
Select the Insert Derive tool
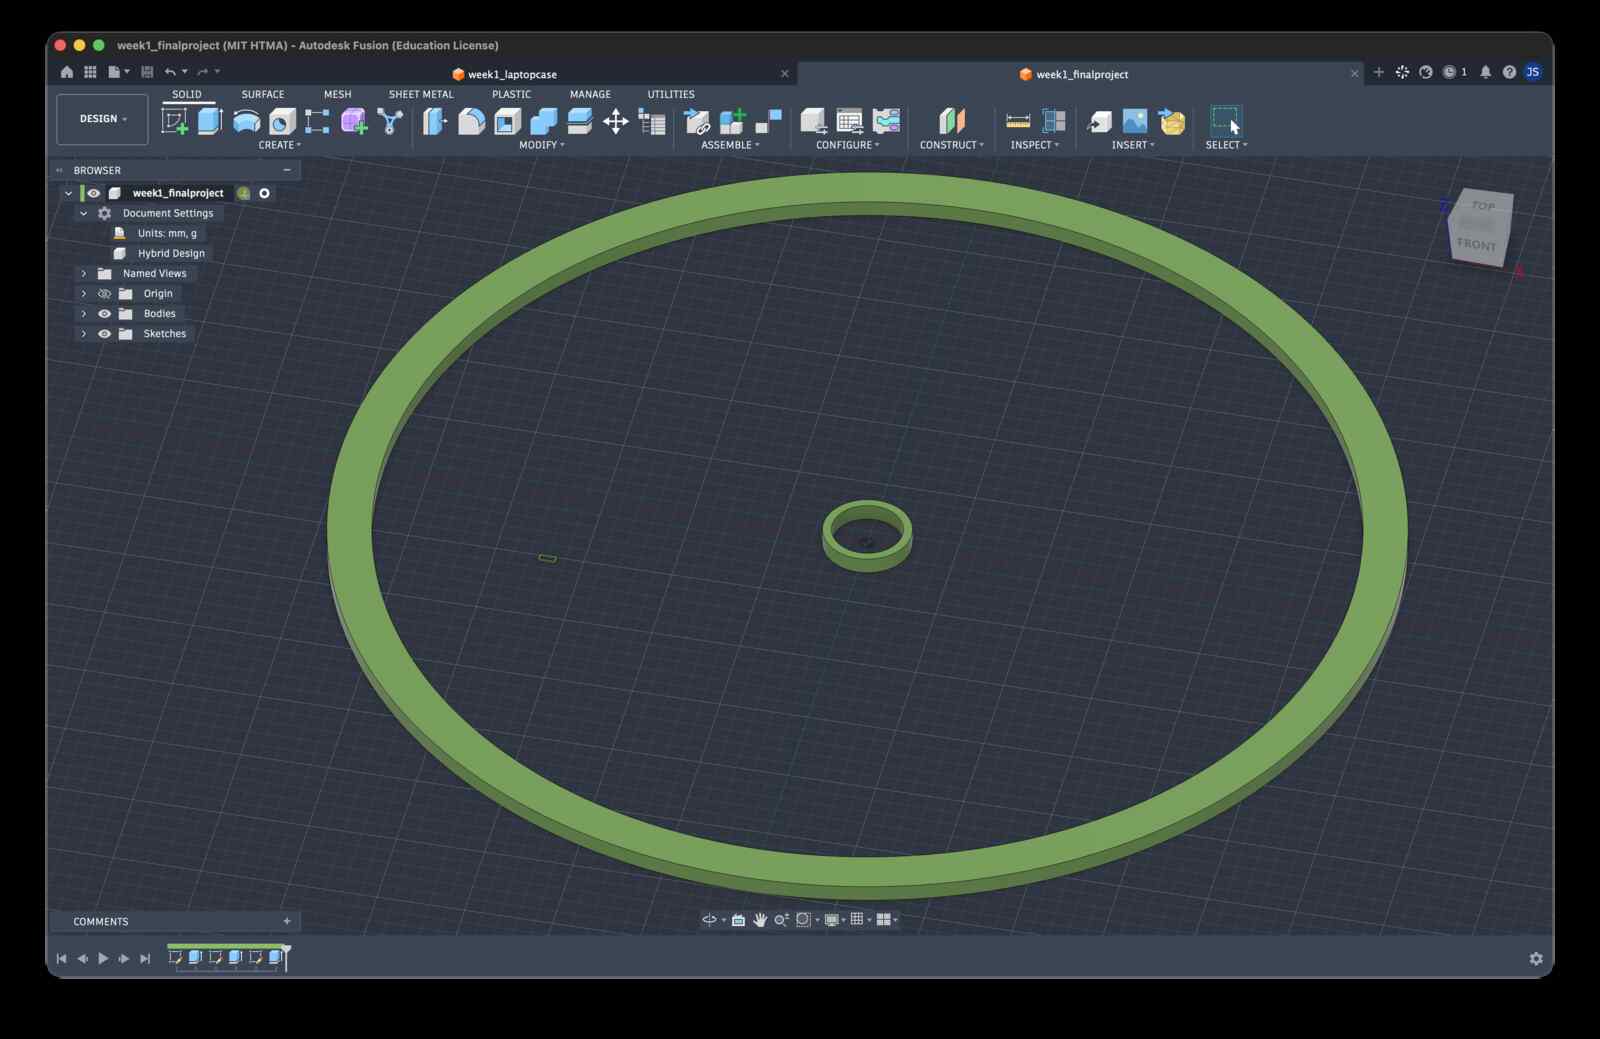[x=1099, y=121]
